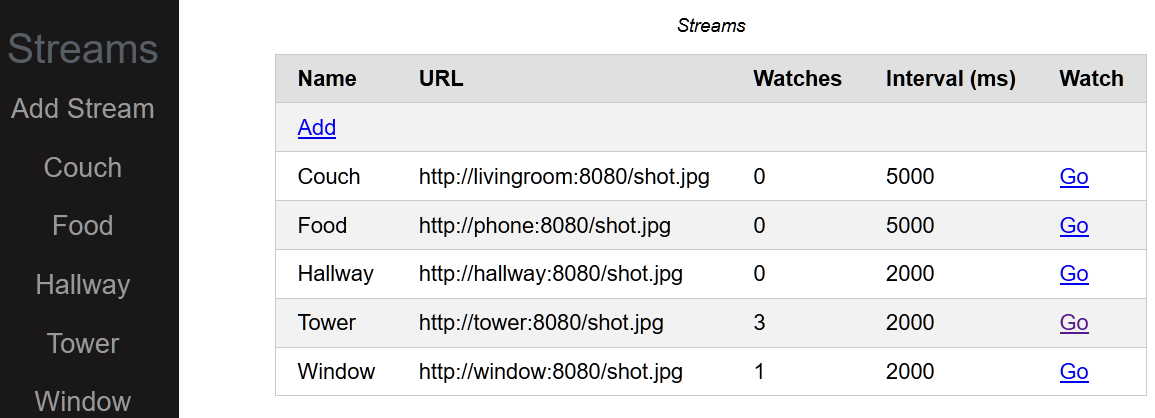Click the Interval (ms) column header
This screenshot has width=1155, height=418.
[950, 79]
